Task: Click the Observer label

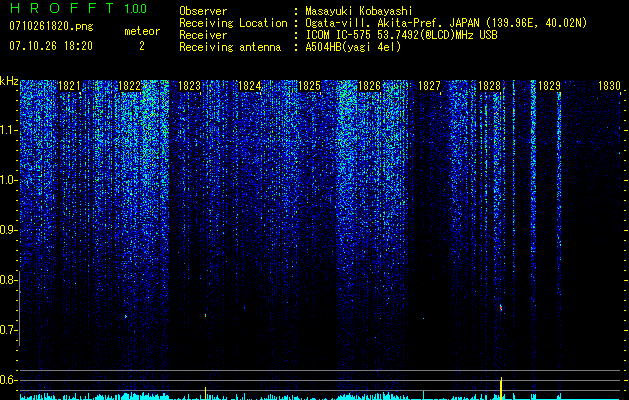Action: [203, 11]
